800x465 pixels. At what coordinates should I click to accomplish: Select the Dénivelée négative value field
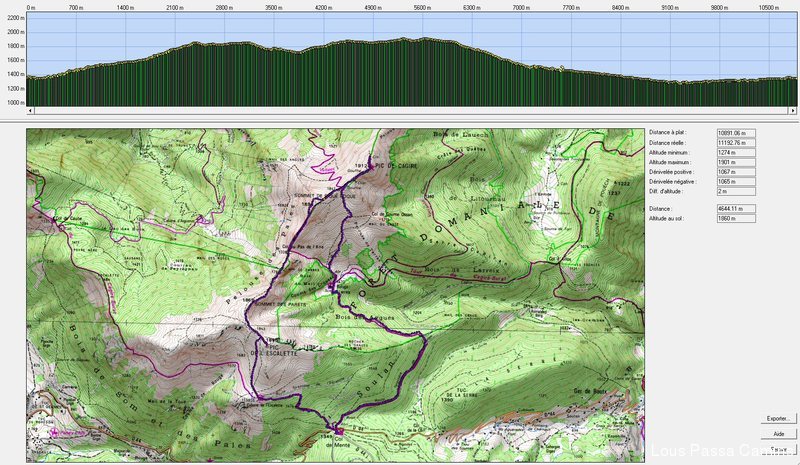coord(736,182)
